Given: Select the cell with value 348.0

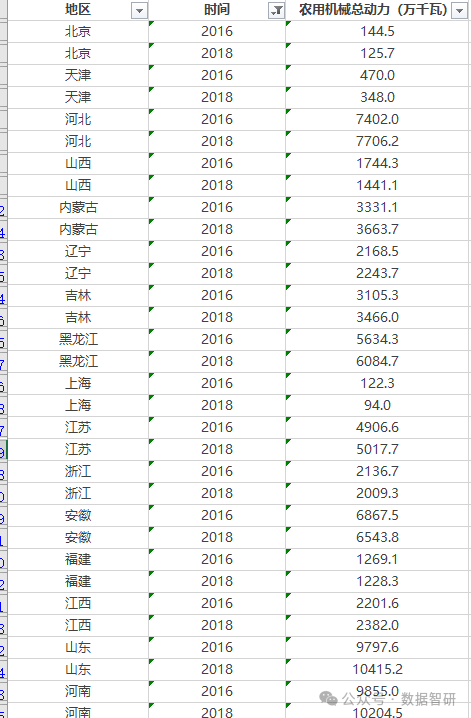Looking at the screenshot, I should pos(377,98).
